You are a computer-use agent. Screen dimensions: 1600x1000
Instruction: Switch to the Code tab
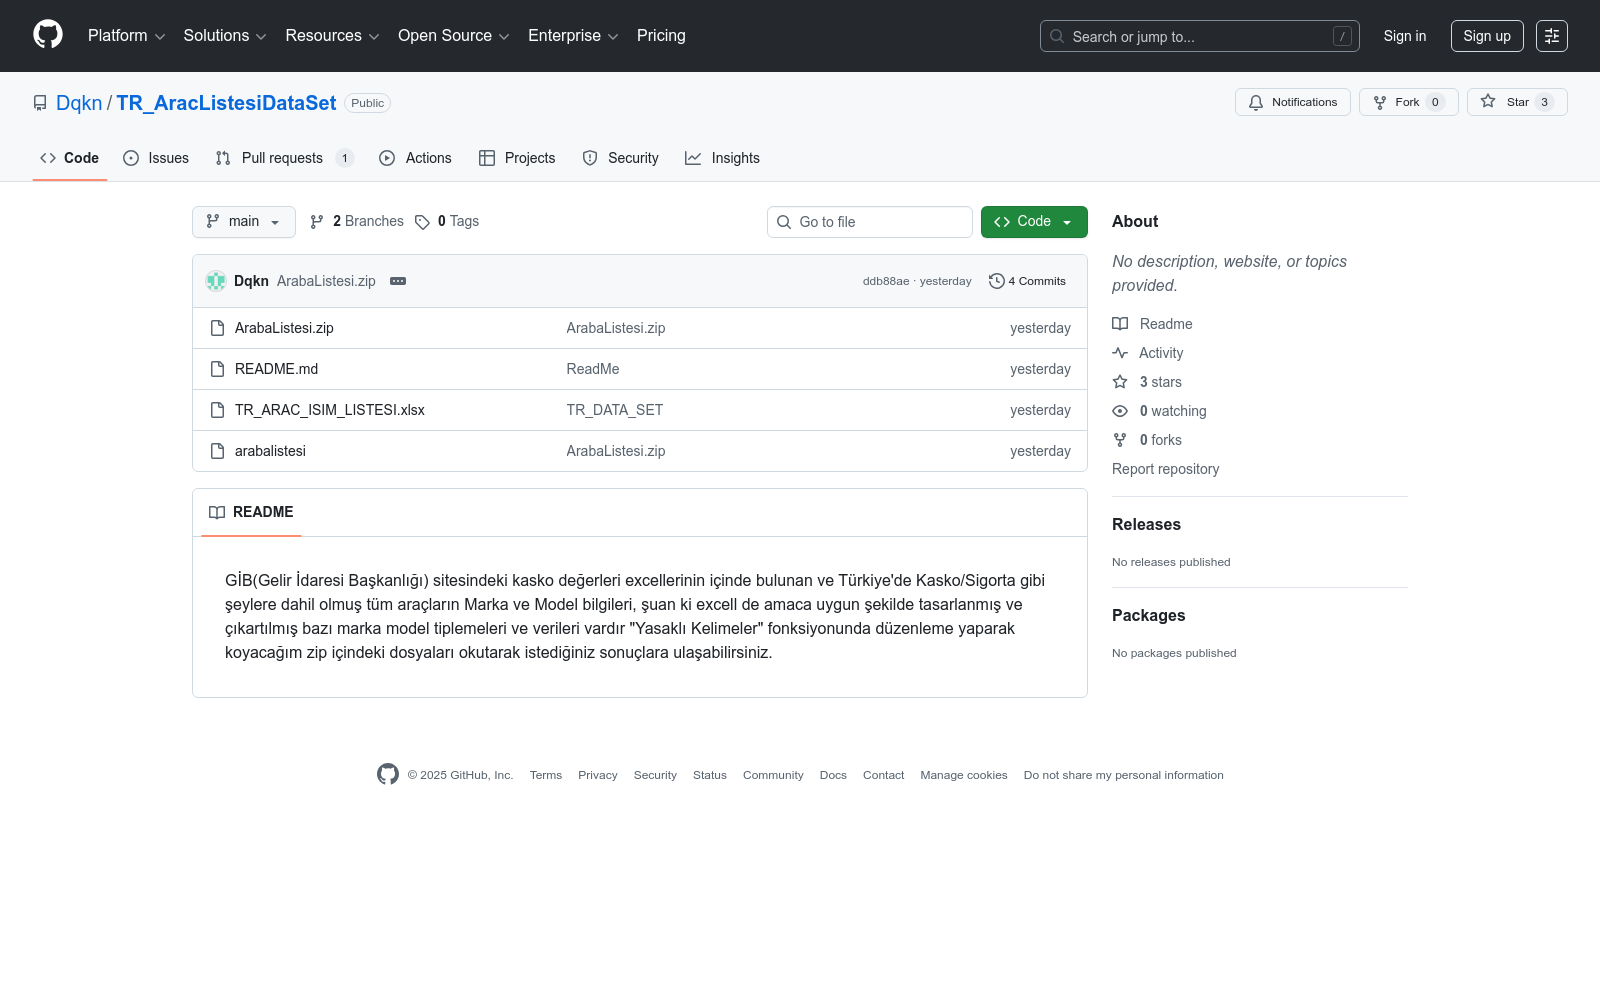(x=70, y=158)
